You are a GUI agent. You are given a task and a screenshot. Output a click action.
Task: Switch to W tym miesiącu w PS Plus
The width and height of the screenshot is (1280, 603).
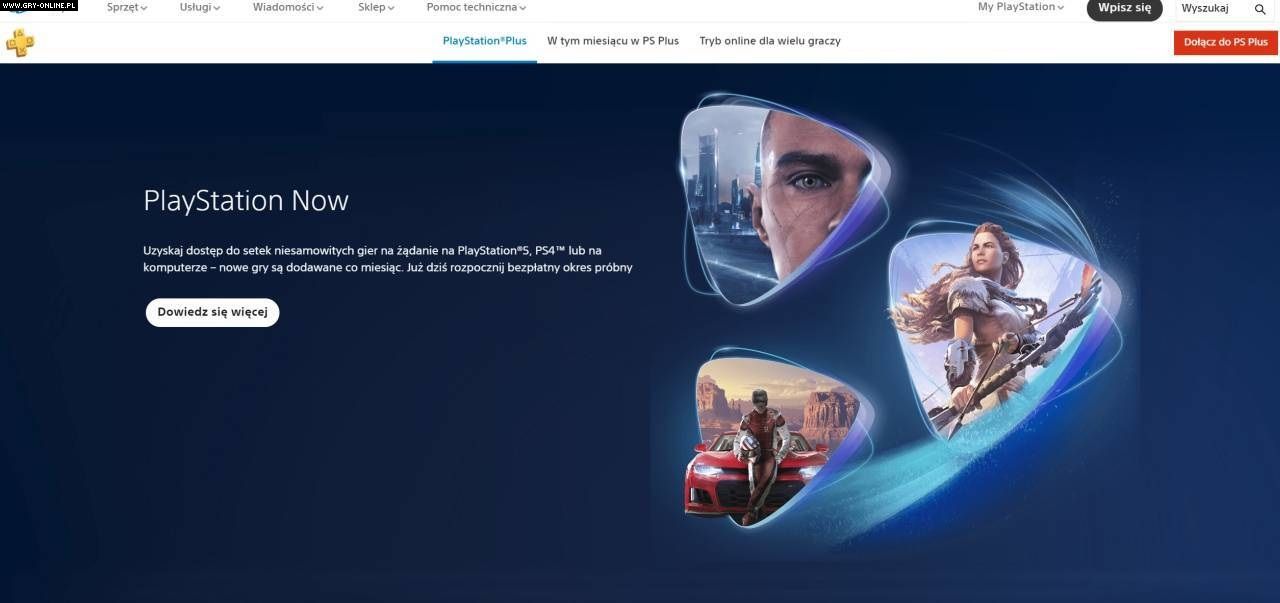click(x=613, y=41)
